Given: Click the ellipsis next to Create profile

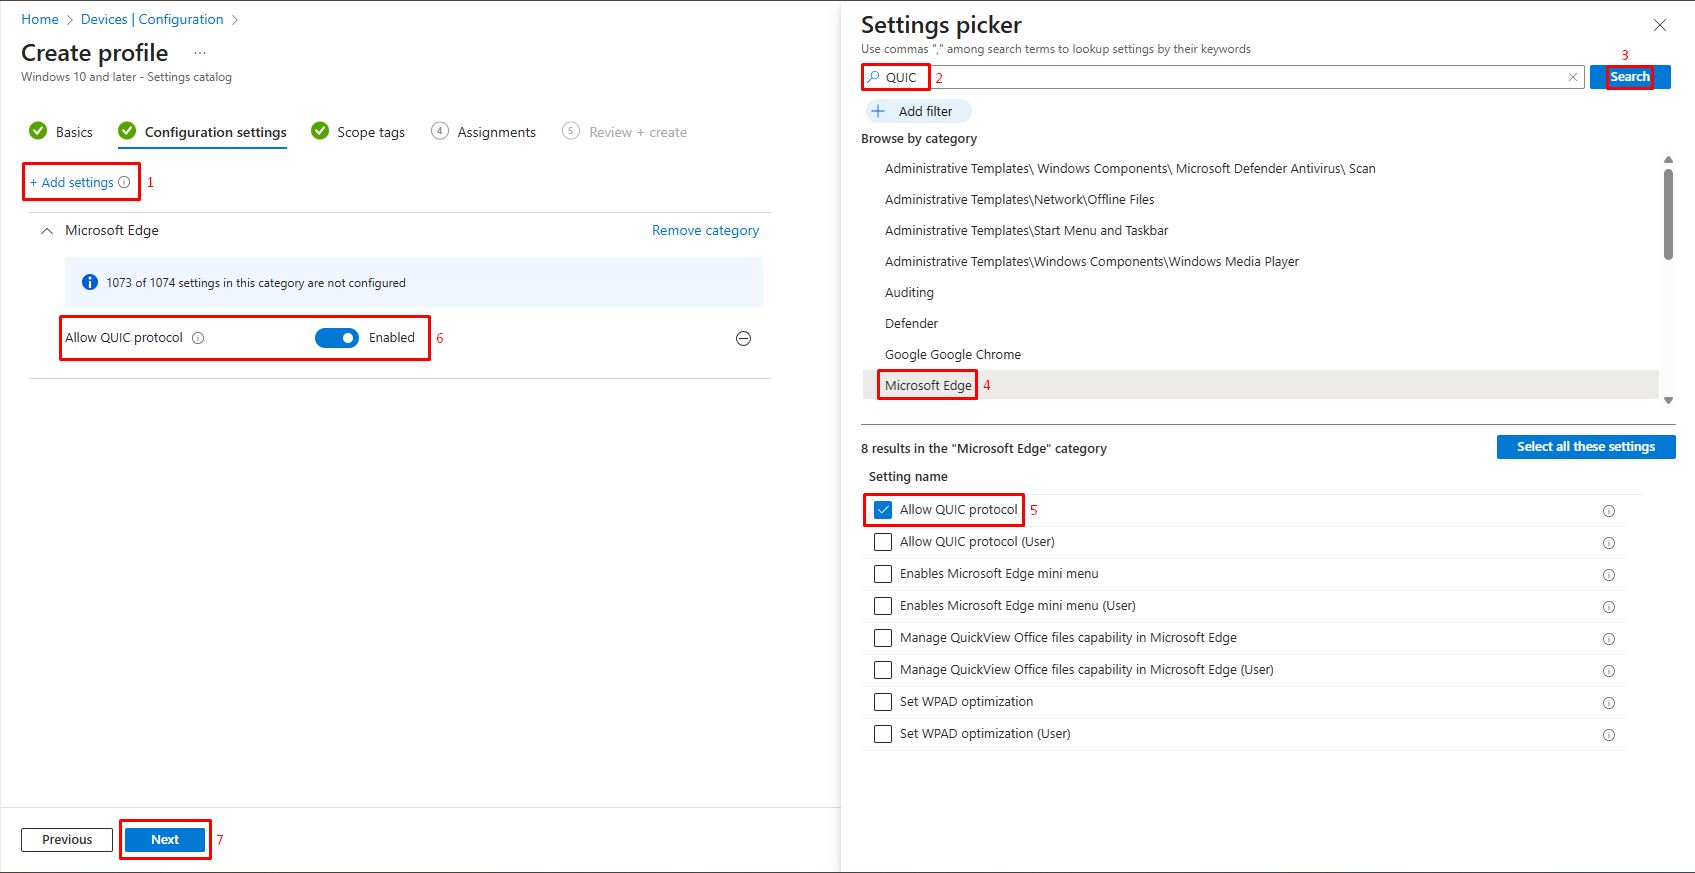Looking at the screenshot, I should point(200,53).
